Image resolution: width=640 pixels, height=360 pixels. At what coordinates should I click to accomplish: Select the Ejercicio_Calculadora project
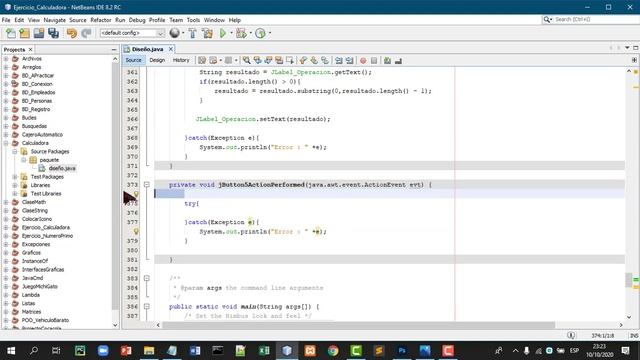pyautogui.click(x=46, y=227)
